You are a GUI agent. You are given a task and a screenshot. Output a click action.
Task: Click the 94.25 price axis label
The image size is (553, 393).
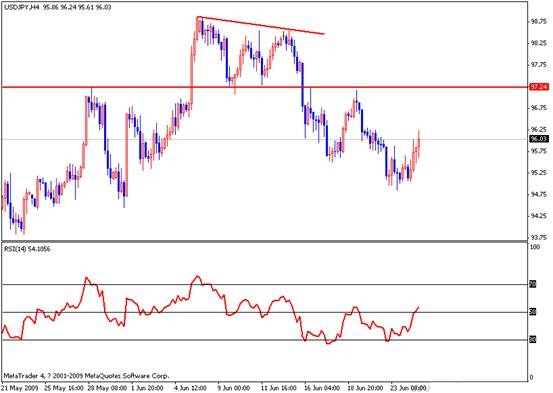pos(539,216)
